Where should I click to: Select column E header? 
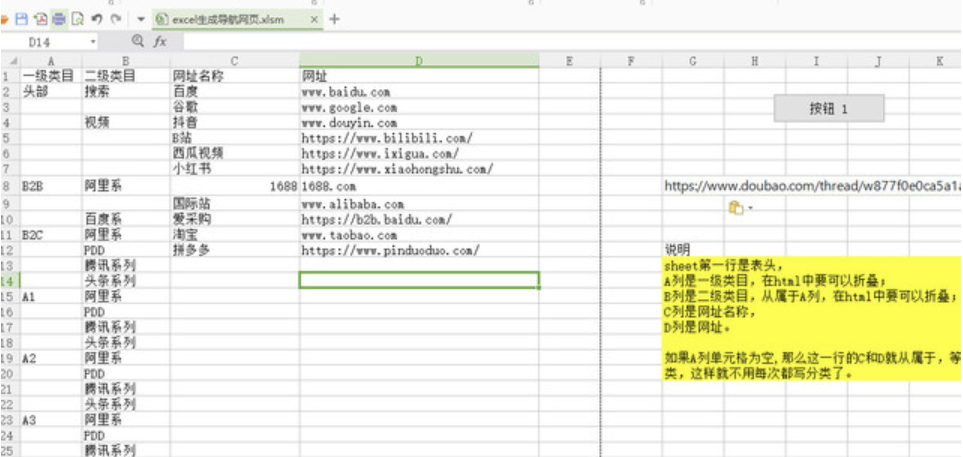coord(569,61)
